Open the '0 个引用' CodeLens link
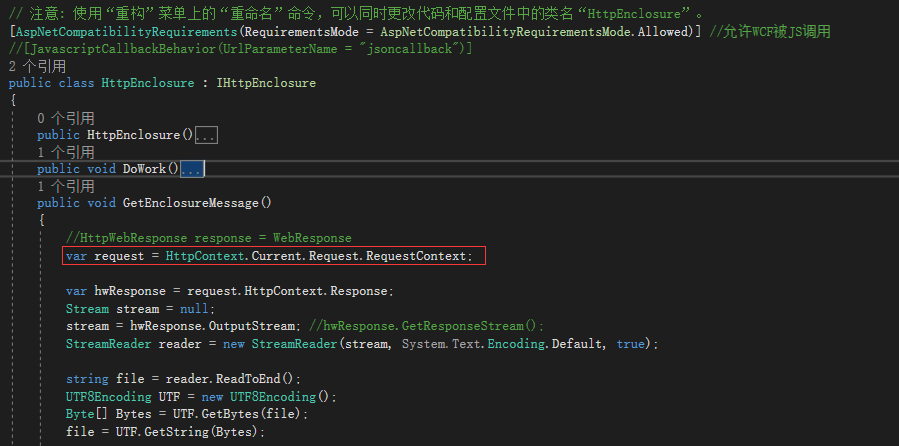The height and width of the screenshot is (446, 899). click(x=66, y=118)
